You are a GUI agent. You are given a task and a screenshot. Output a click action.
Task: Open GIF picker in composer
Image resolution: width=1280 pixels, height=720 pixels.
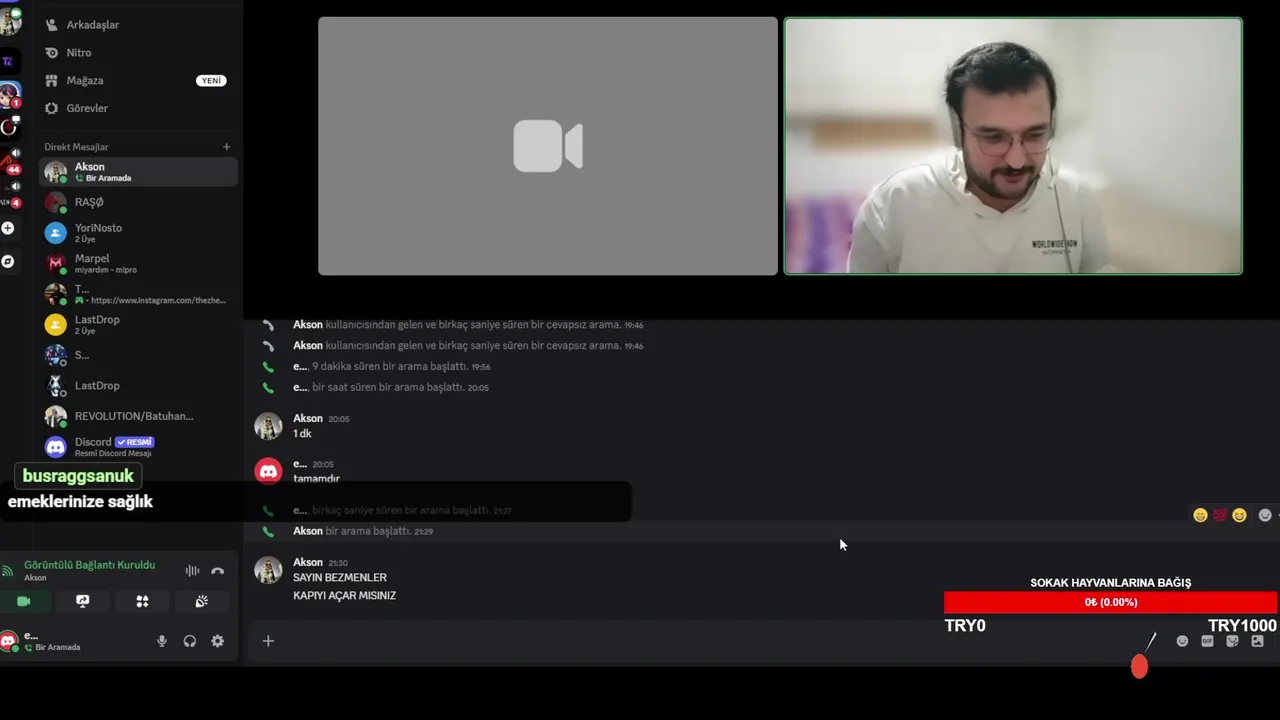[x=1207, y=641]
